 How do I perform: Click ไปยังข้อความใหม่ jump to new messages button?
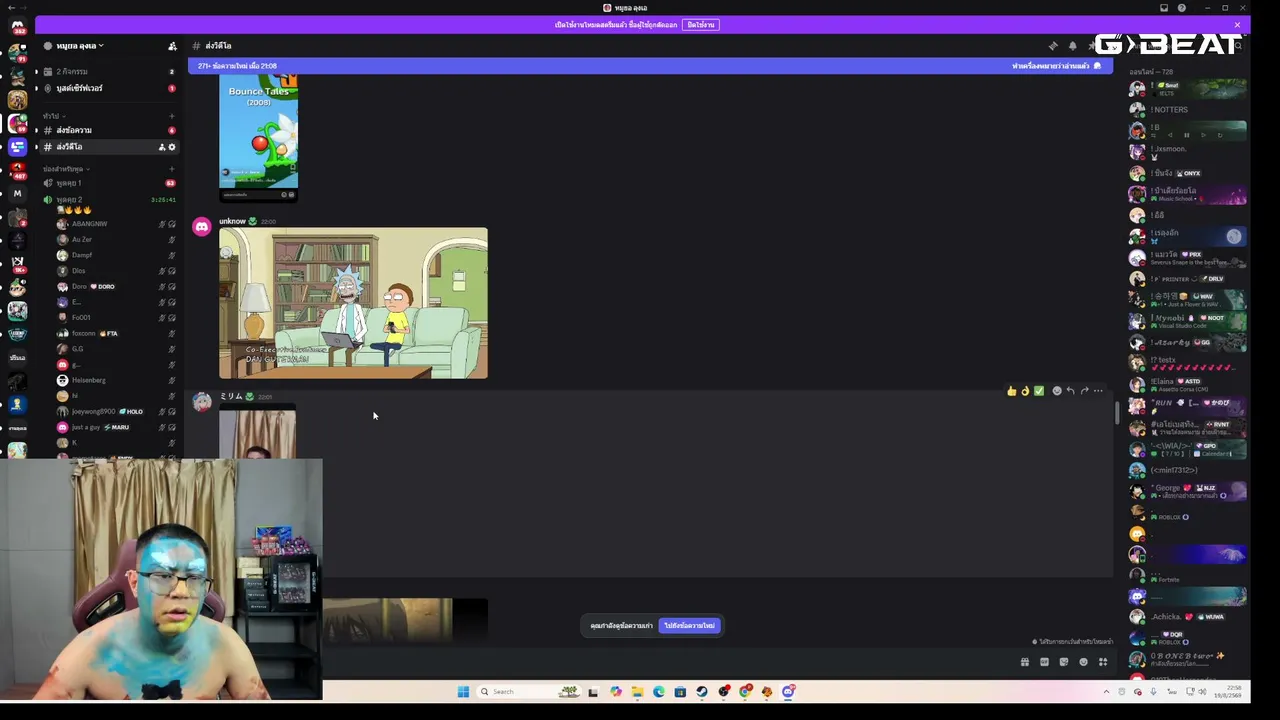690,626
